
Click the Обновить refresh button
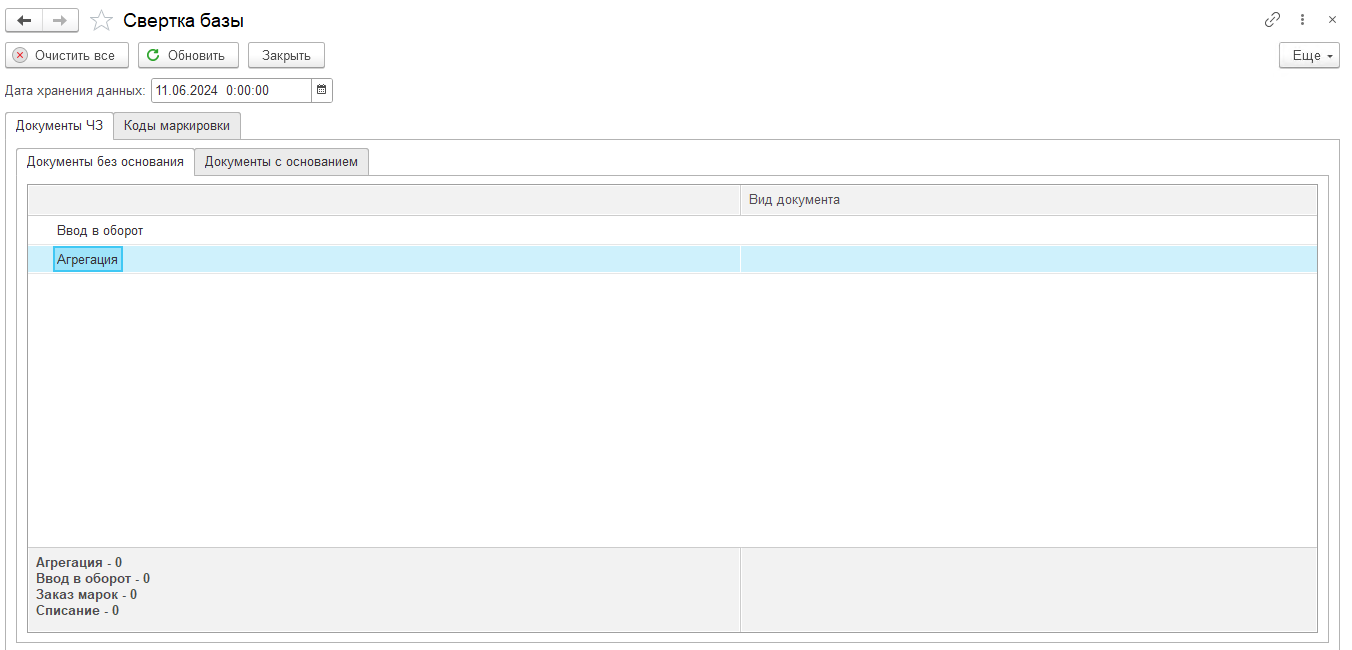[x=188, y=55]
